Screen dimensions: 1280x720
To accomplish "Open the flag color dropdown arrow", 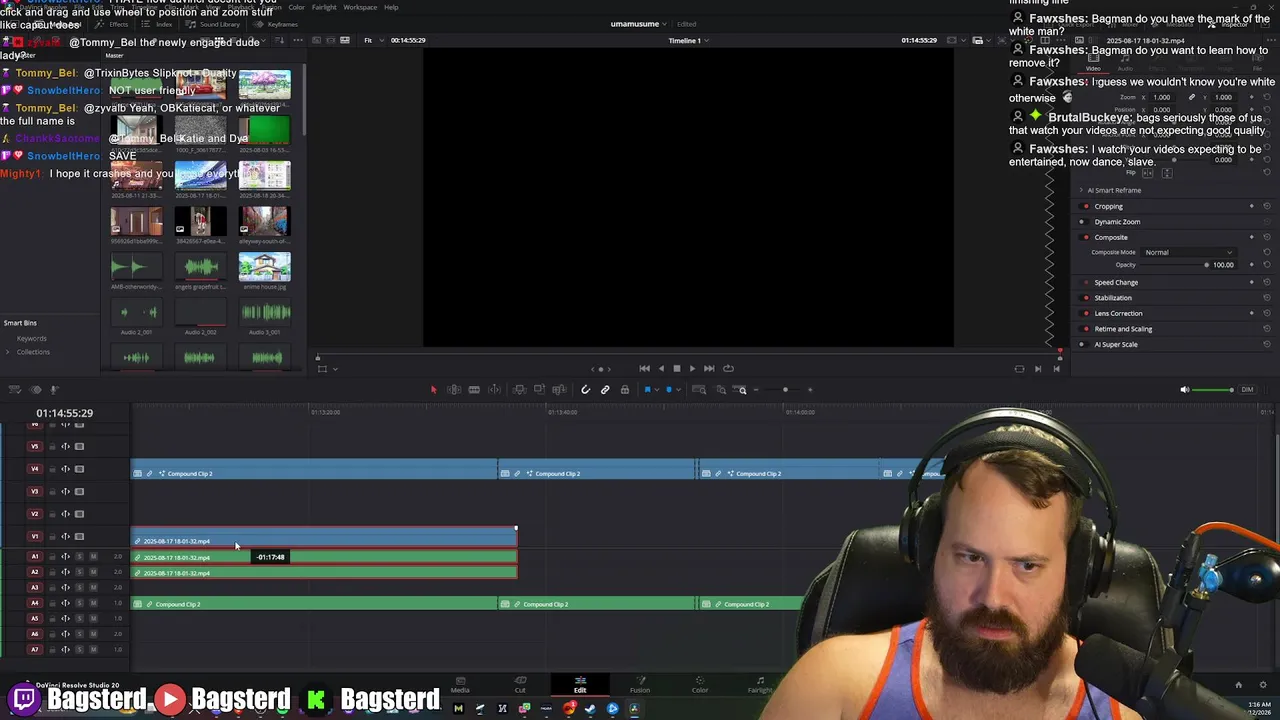I will (x=655, y=390).
